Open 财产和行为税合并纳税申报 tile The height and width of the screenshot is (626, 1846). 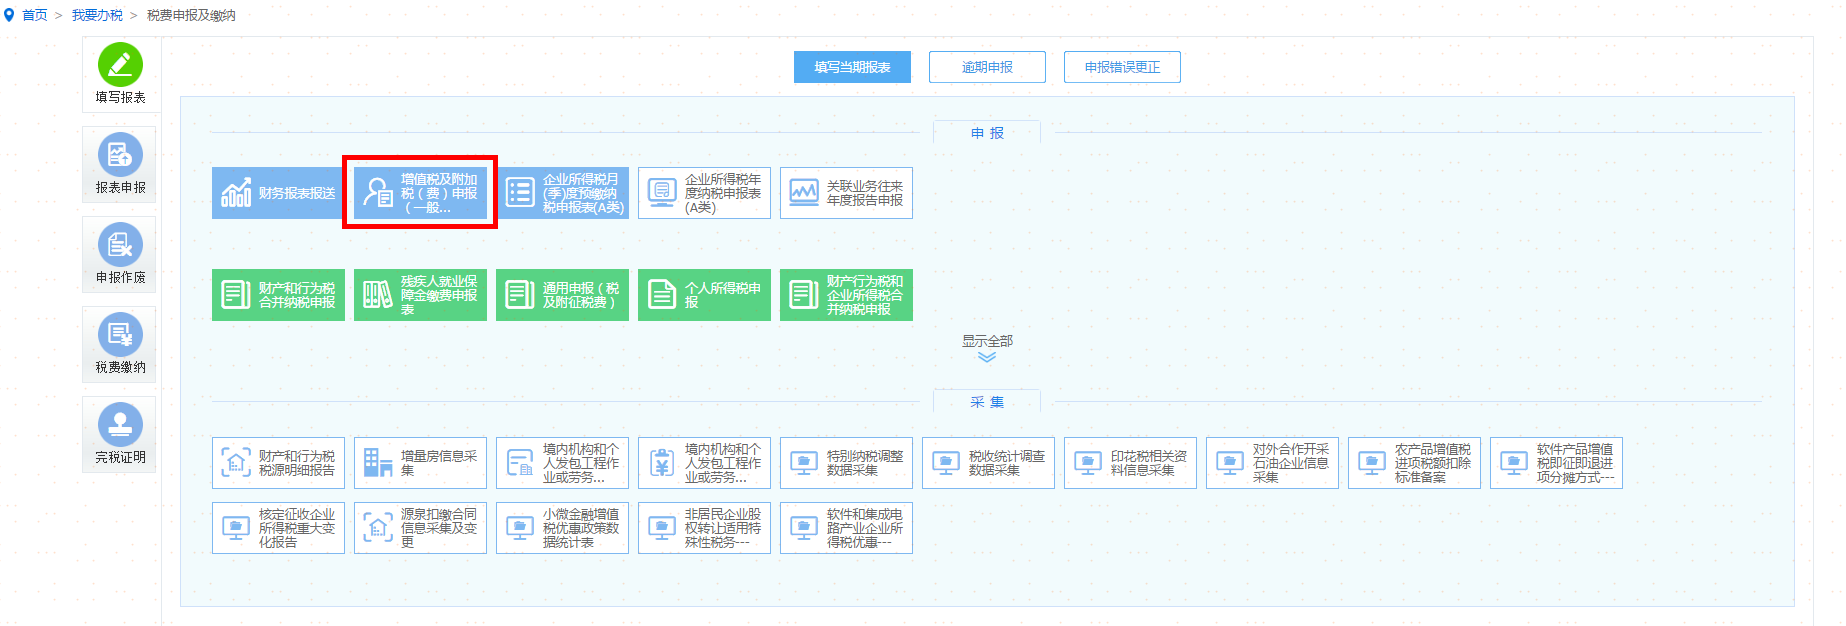click(278, 295)
